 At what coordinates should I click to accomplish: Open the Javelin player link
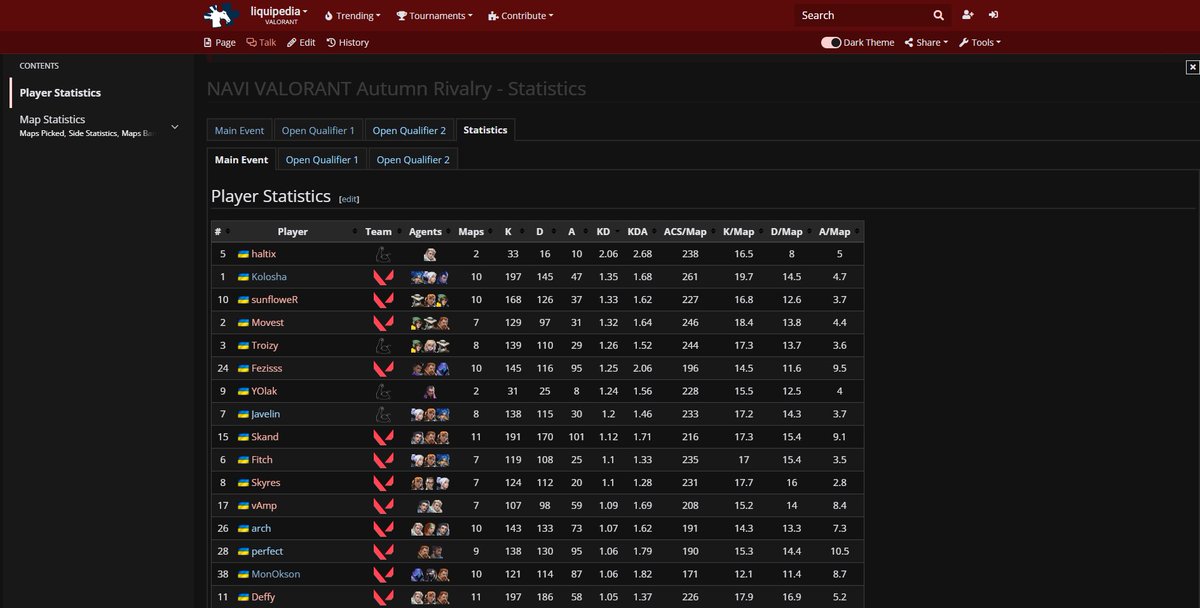[266, 414]
